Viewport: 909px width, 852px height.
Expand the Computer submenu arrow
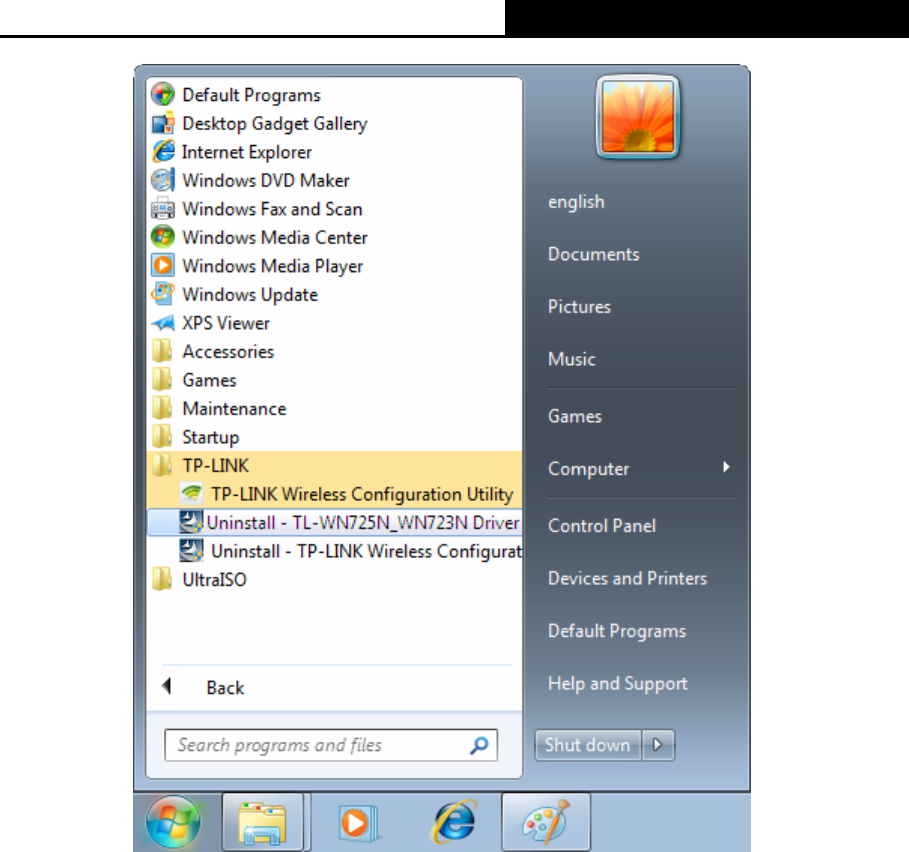pos(726,467)
